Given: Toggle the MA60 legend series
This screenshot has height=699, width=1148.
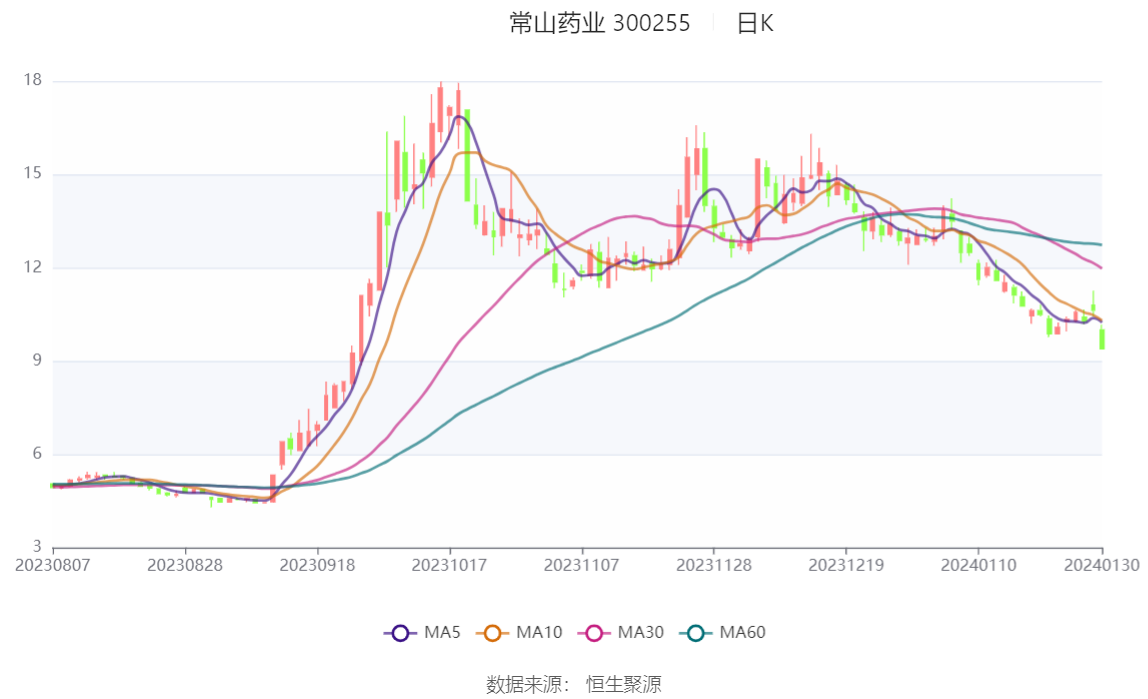Looking at the screenshot, I should (723, 632).
